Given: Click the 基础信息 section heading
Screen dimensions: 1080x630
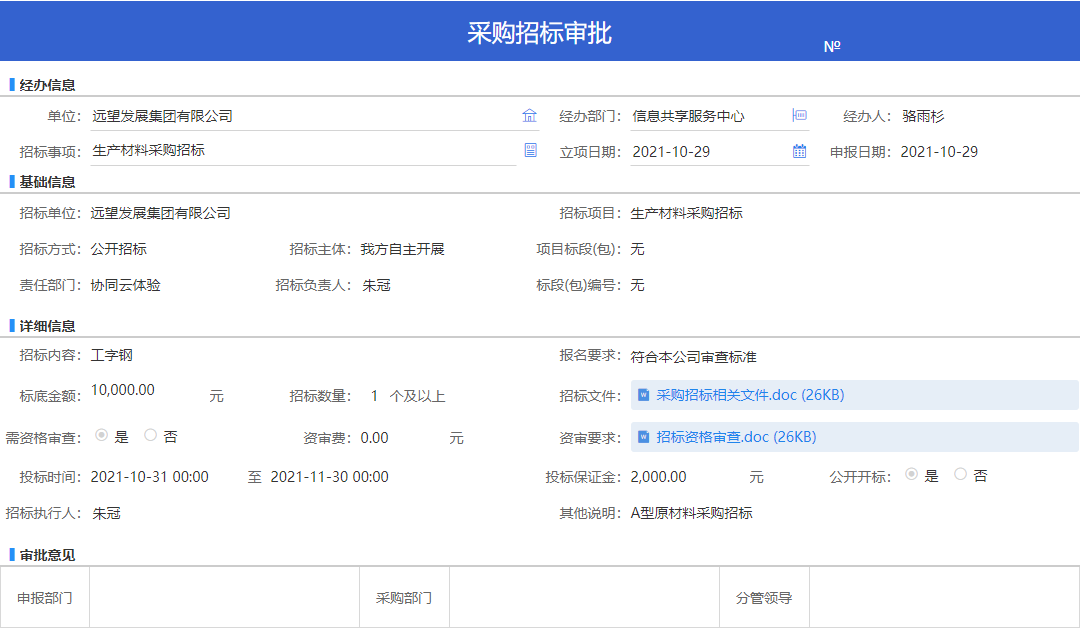Looking at the screenshot, I should (x=47, y=182).
